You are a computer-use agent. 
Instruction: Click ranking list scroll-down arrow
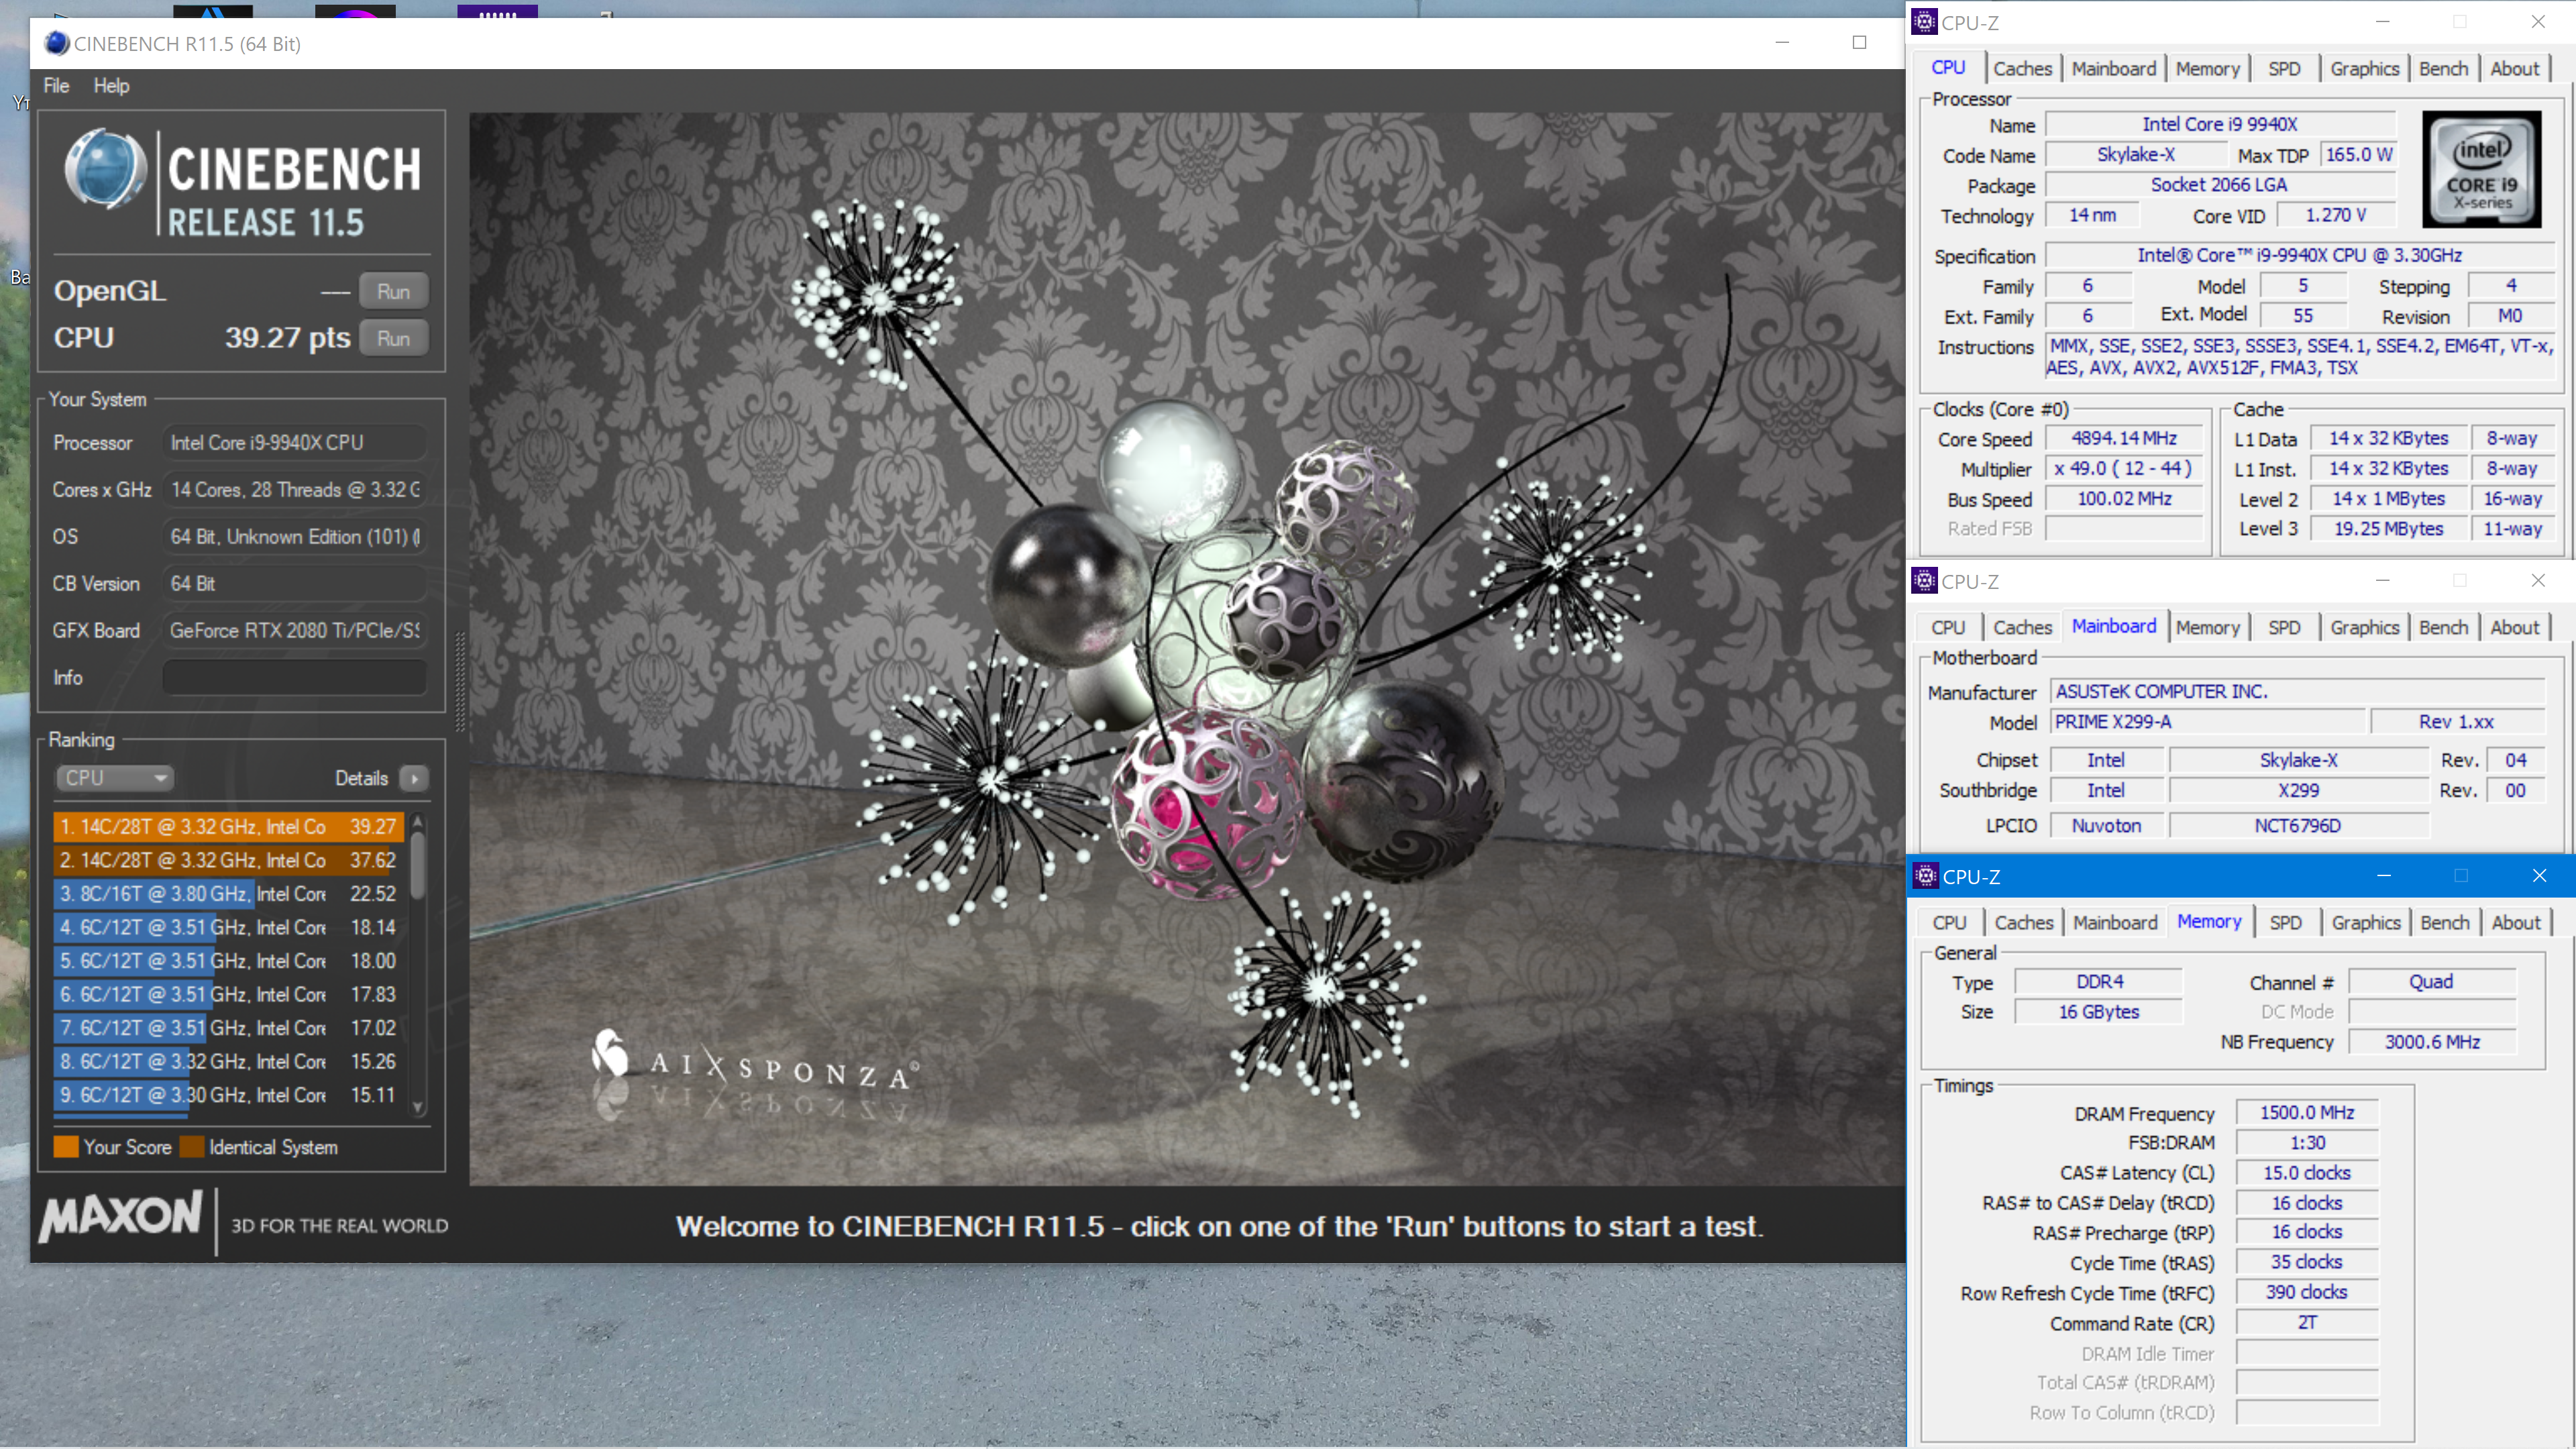pyautogui.click(x=418, y=1107)
